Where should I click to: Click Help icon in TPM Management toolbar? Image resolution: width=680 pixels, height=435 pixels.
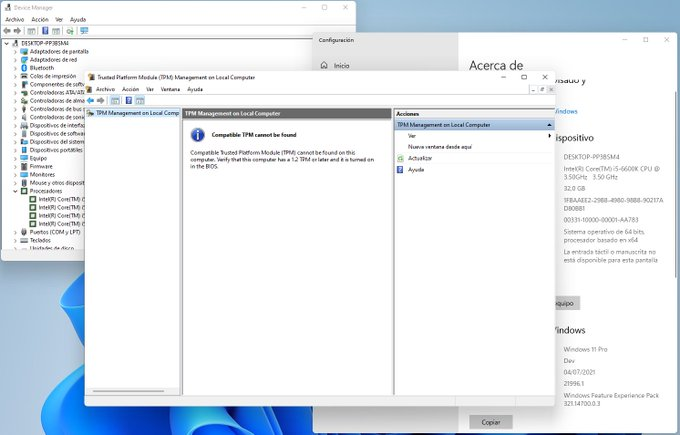click(129, 101)
